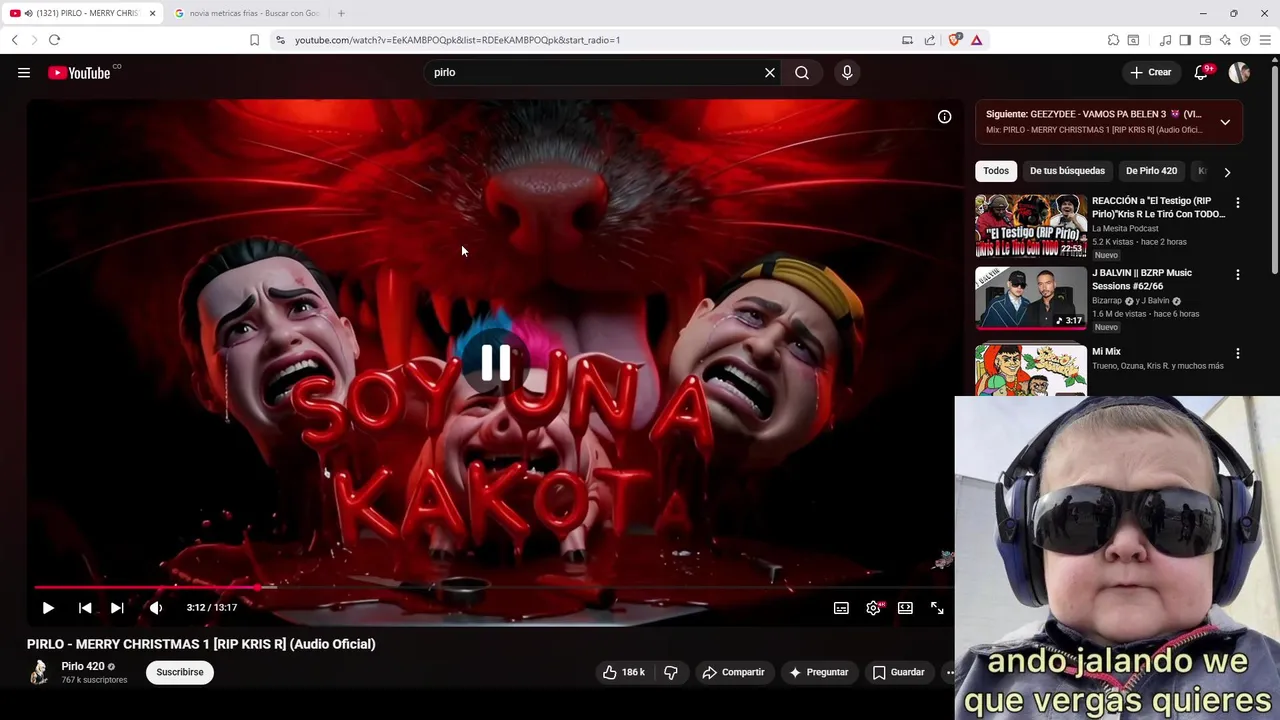Click the magnifier search button
1280x720 pixels.
[x=802, y=72]
